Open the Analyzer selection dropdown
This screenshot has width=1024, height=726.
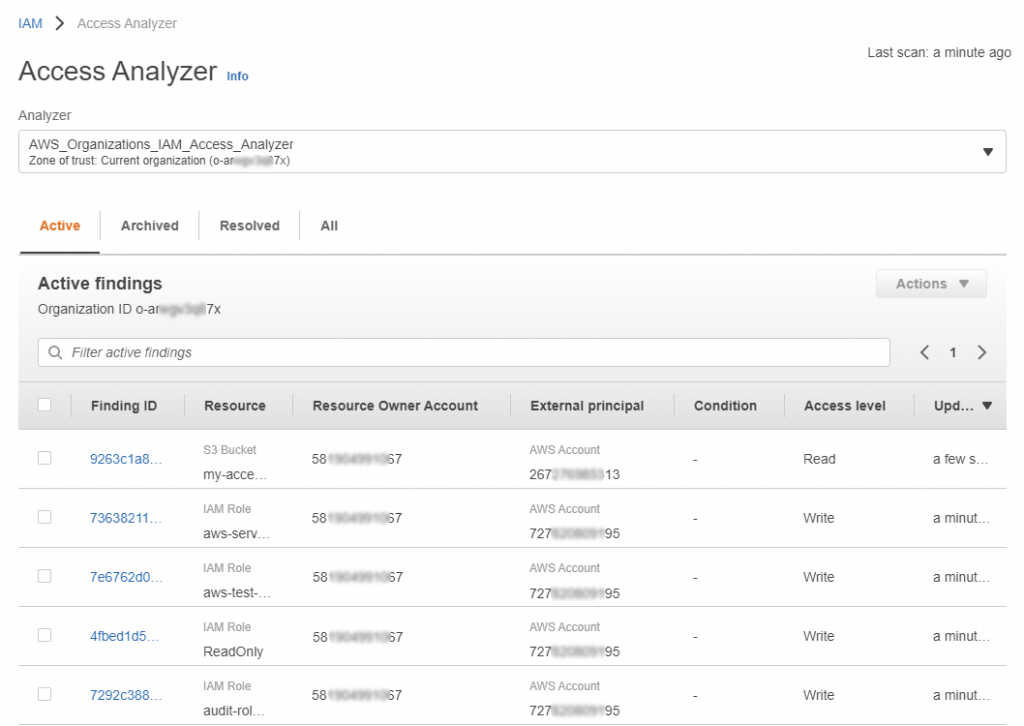click(x=512, y=151)
